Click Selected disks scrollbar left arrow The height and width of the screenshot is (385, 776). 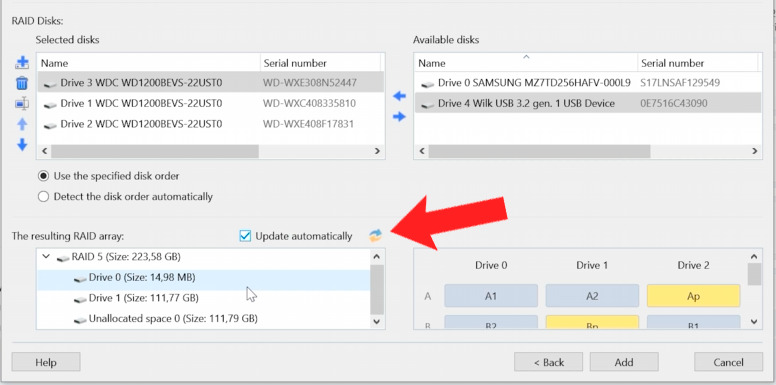(44, 151)
